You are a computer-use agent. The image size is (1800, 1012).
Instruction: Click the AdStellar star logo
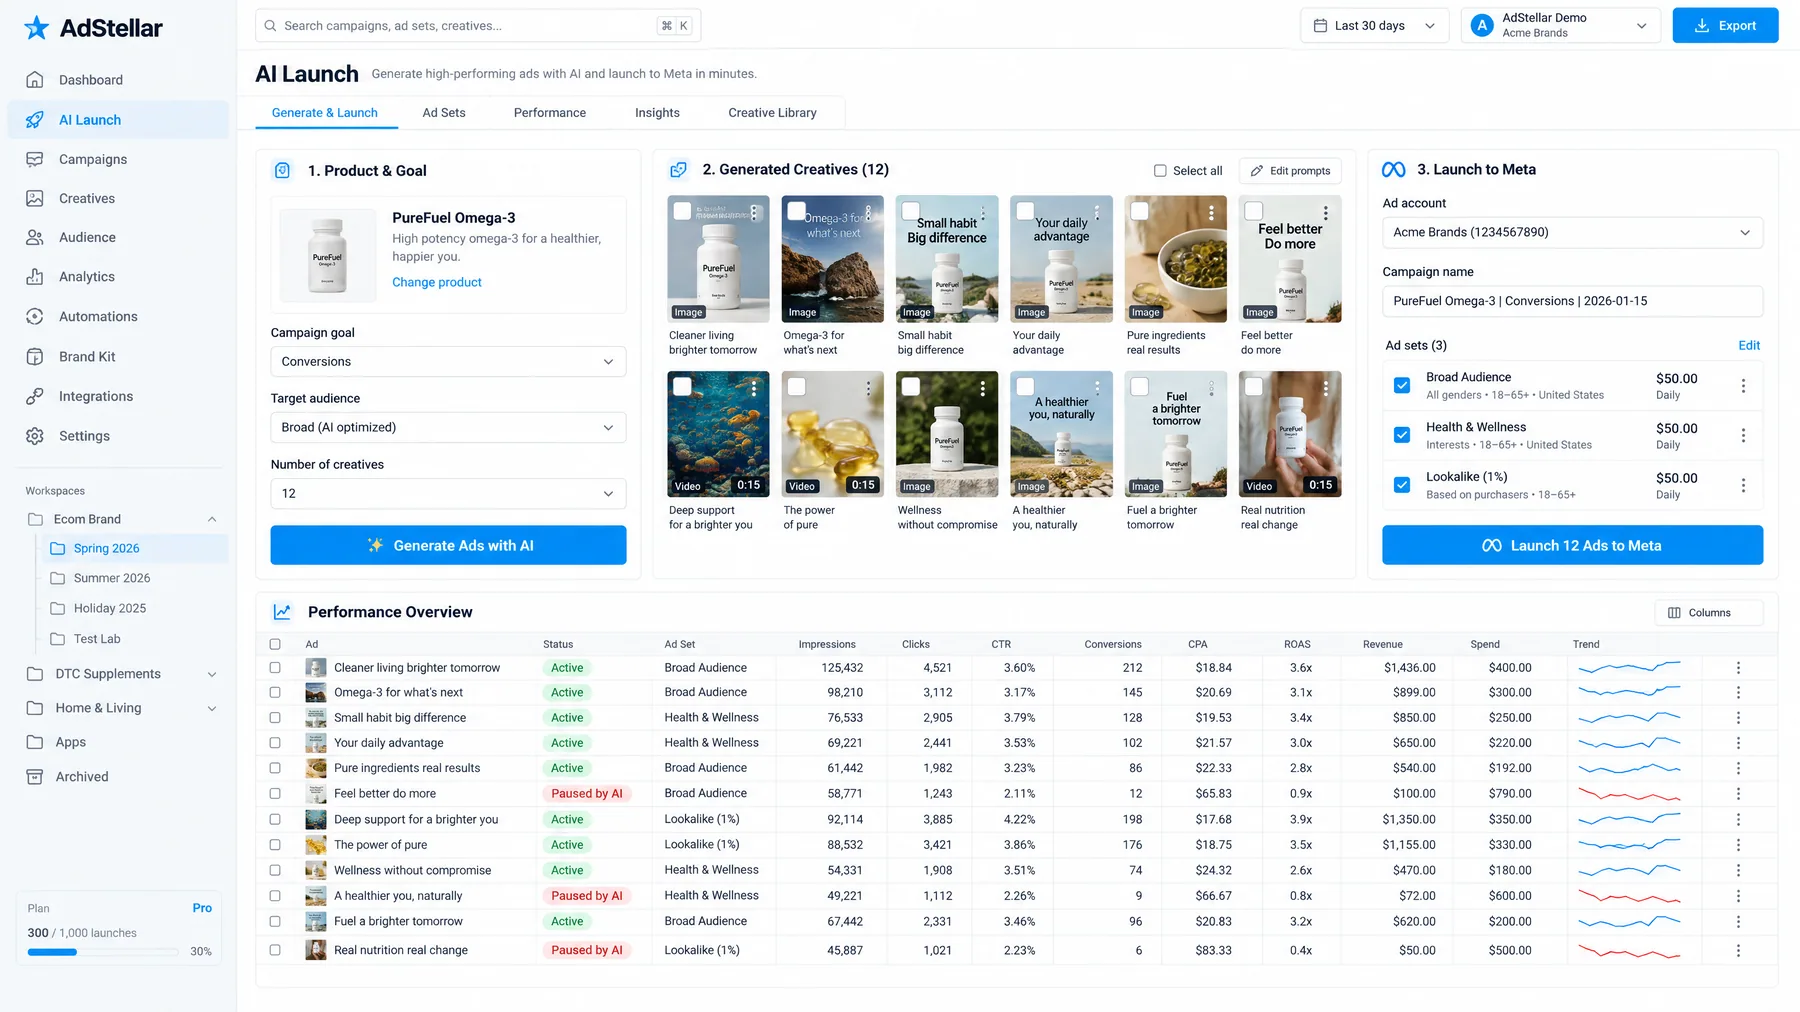pos(37,28)
